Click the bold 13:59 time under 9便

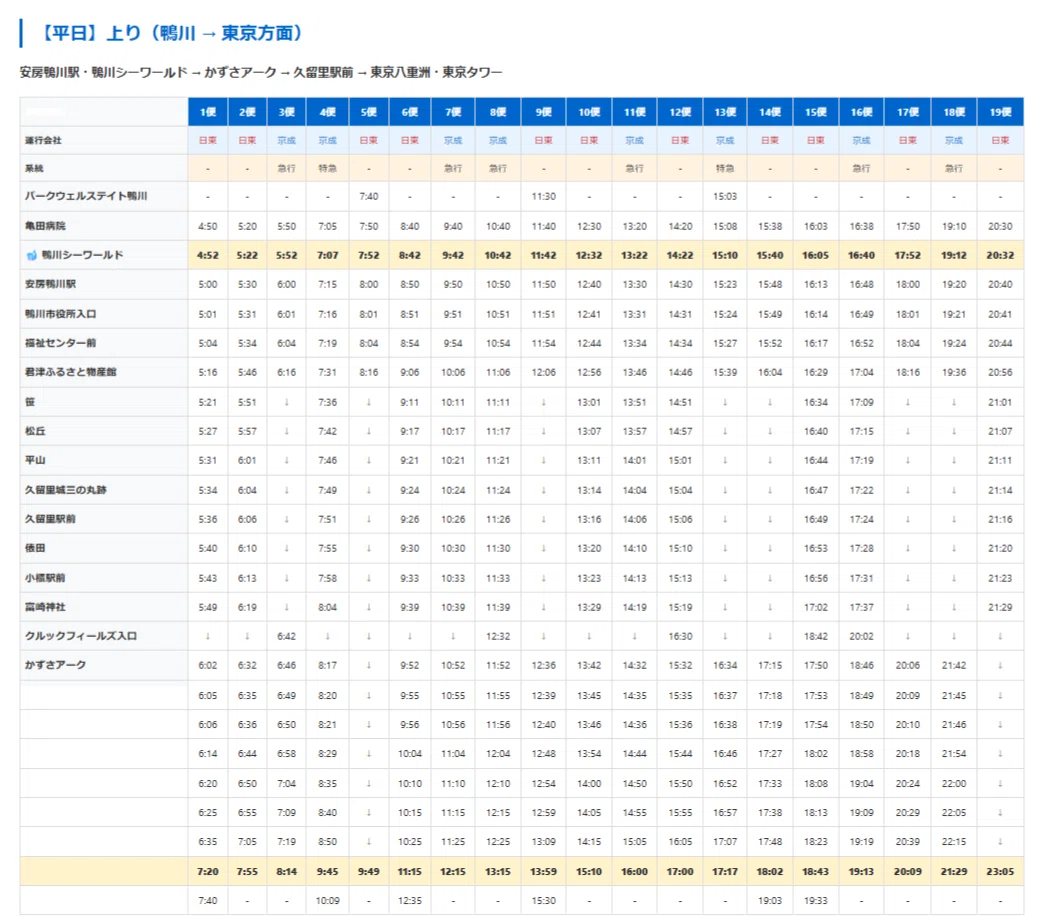[543, 872]
